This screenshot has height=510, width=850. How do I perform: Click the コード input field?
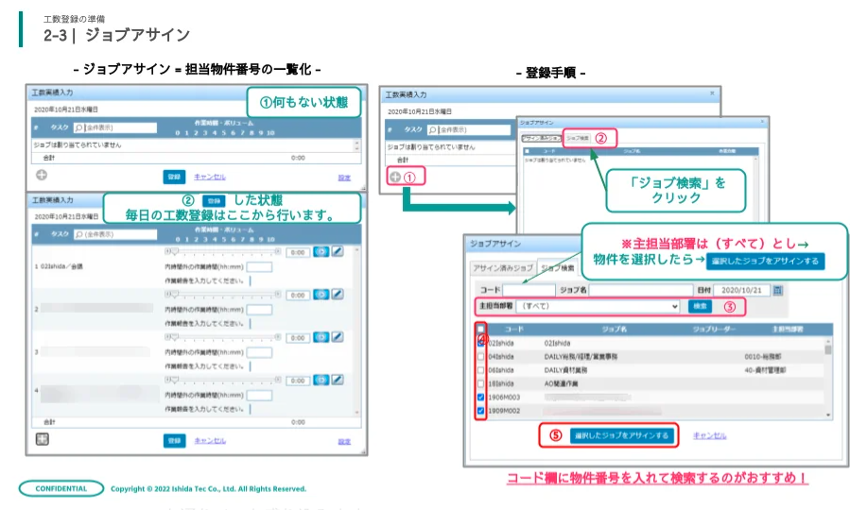pyautogui.click(x=528, y=290)
